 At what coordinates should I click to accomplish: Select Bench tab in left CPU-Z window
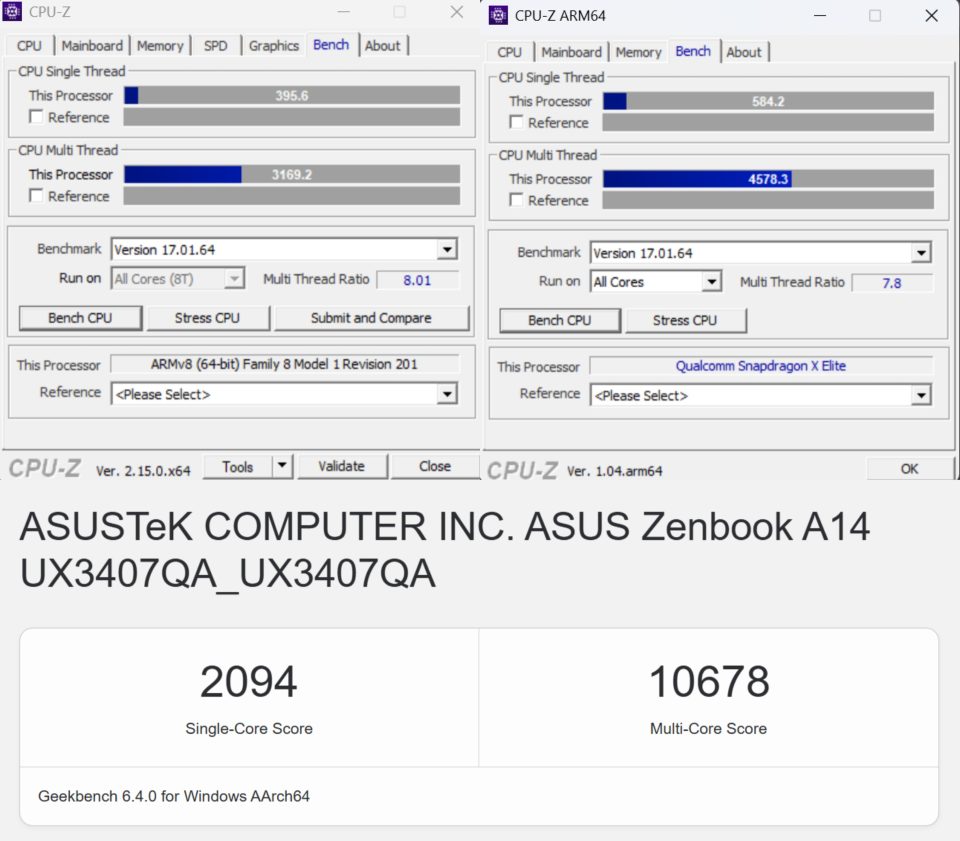click(x=331, y=45)
